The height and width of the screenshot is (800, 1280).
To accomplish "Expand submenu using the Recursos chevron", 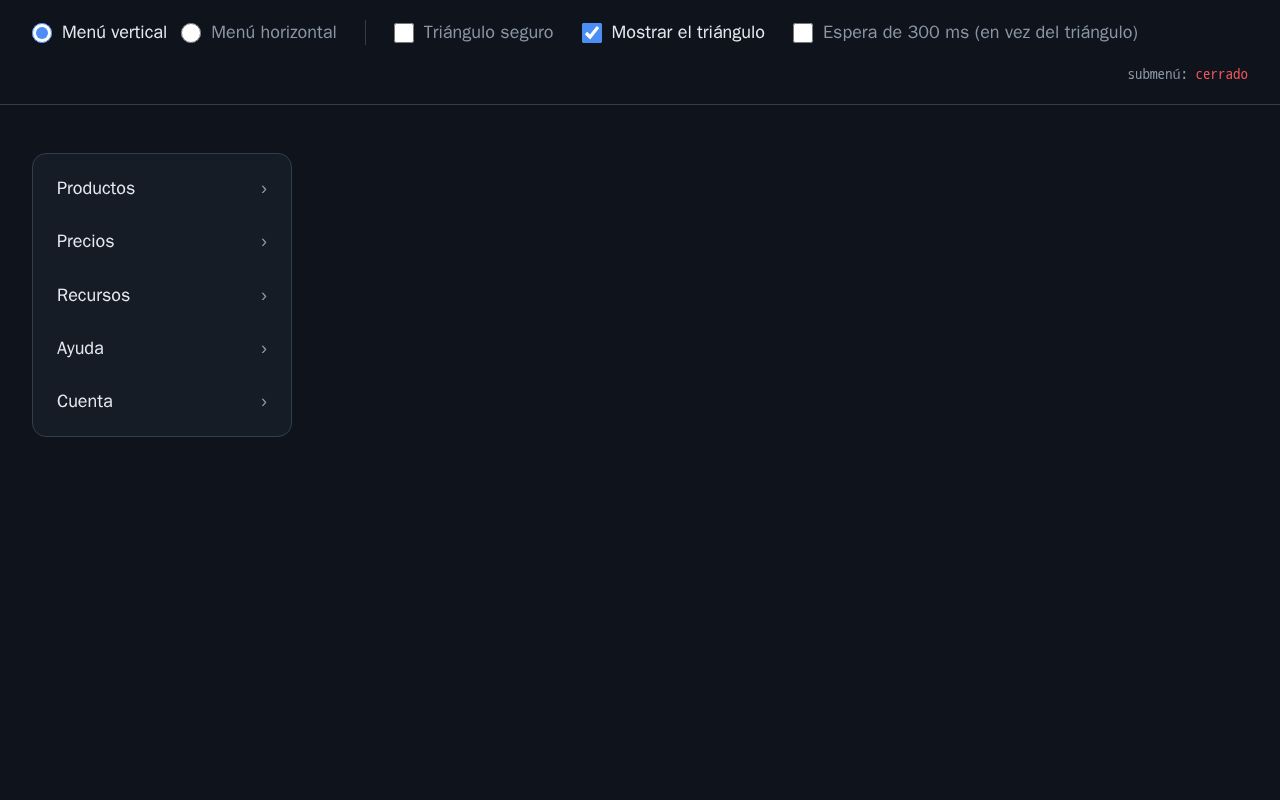I will click(x=264, y=296).
